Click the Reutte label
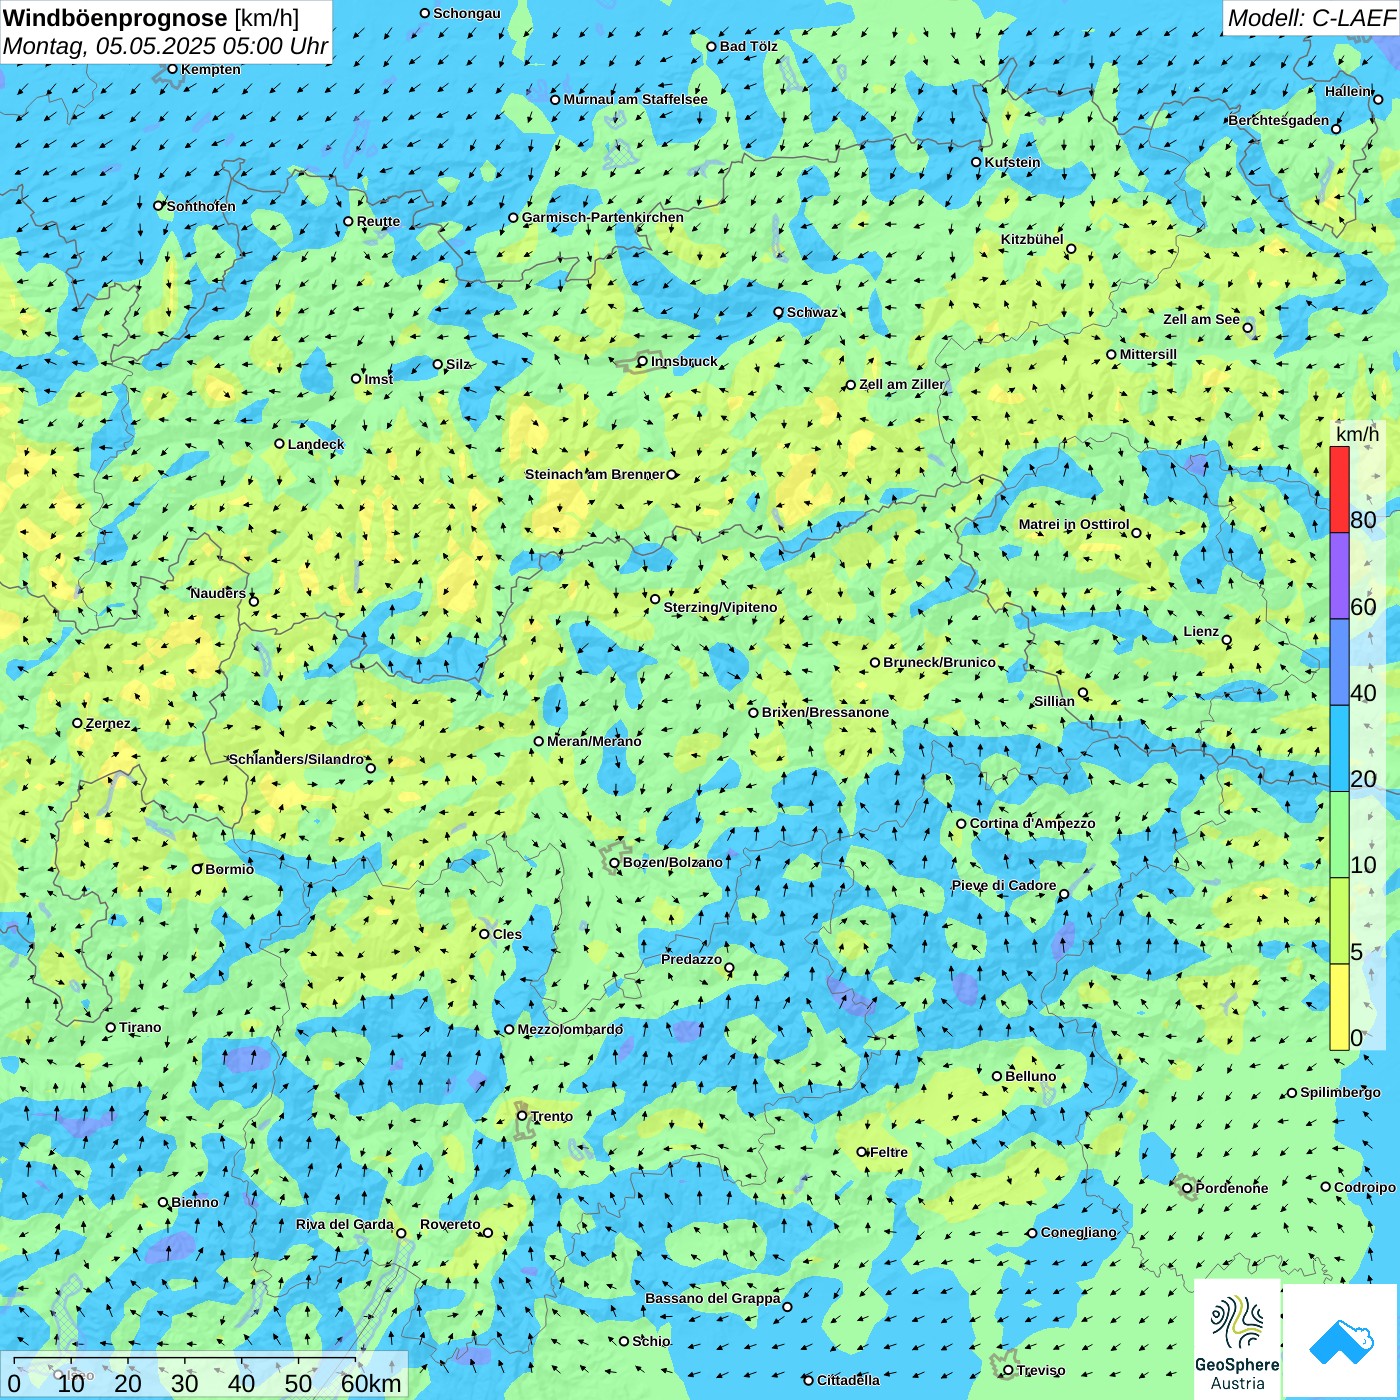 pos(378,221)
